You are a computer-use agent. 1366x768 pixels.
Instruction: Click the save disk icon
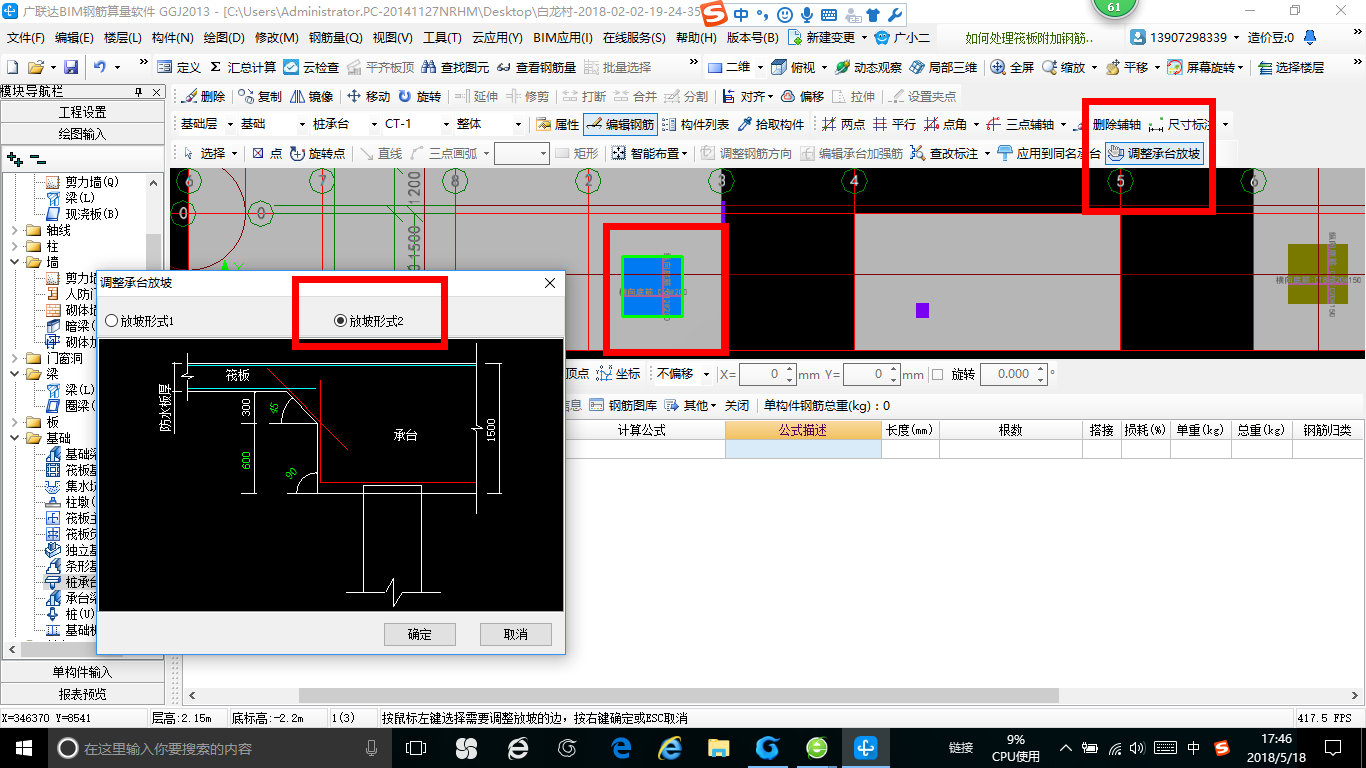click(x=71, y=67)
